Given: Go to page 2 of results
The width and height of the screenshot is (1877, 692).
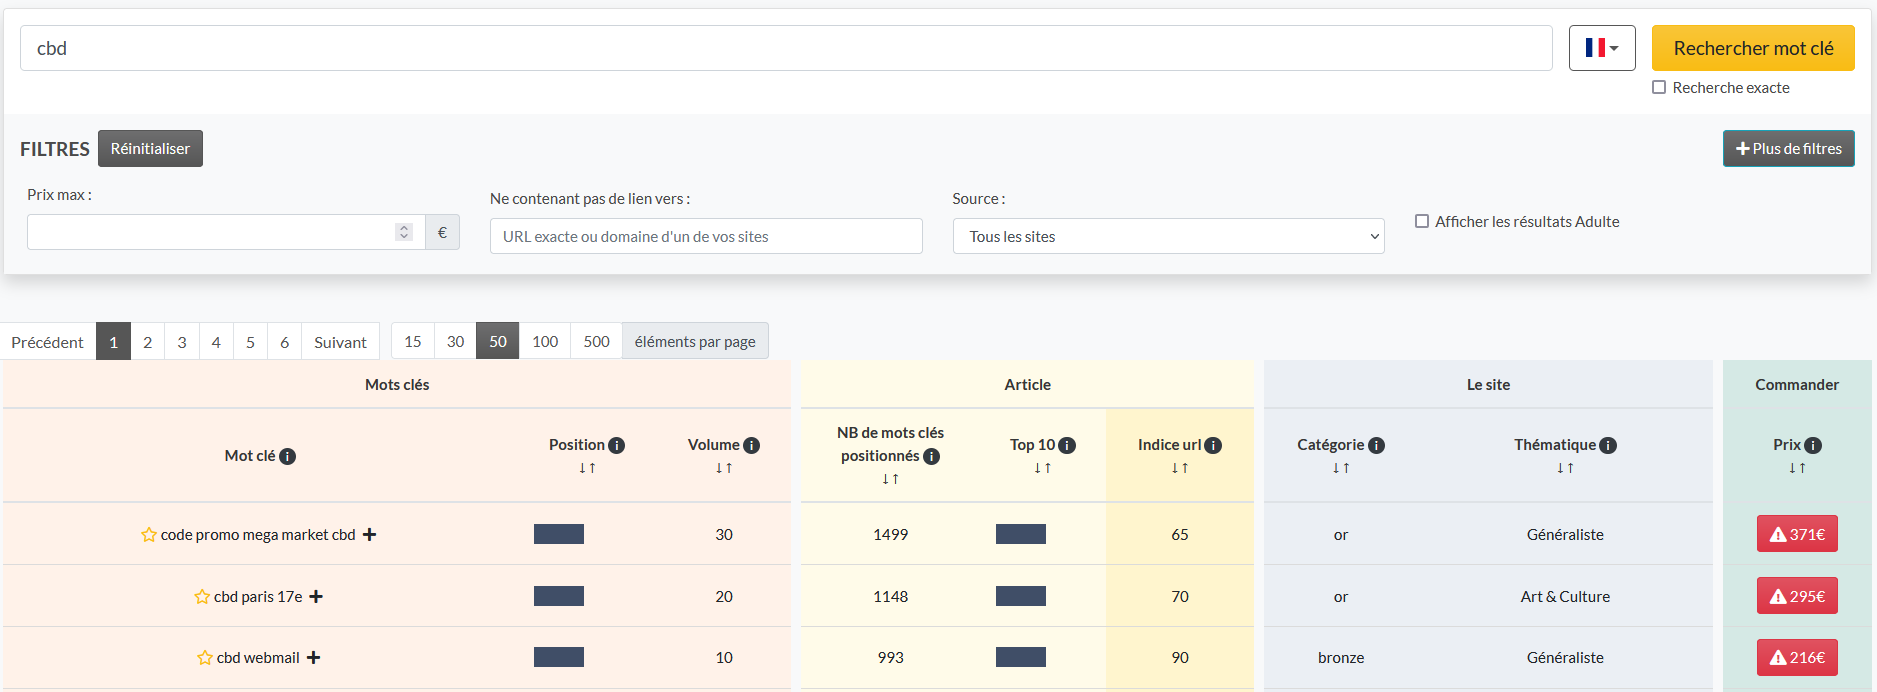Looking at the screenshot, I should (148, 342).
